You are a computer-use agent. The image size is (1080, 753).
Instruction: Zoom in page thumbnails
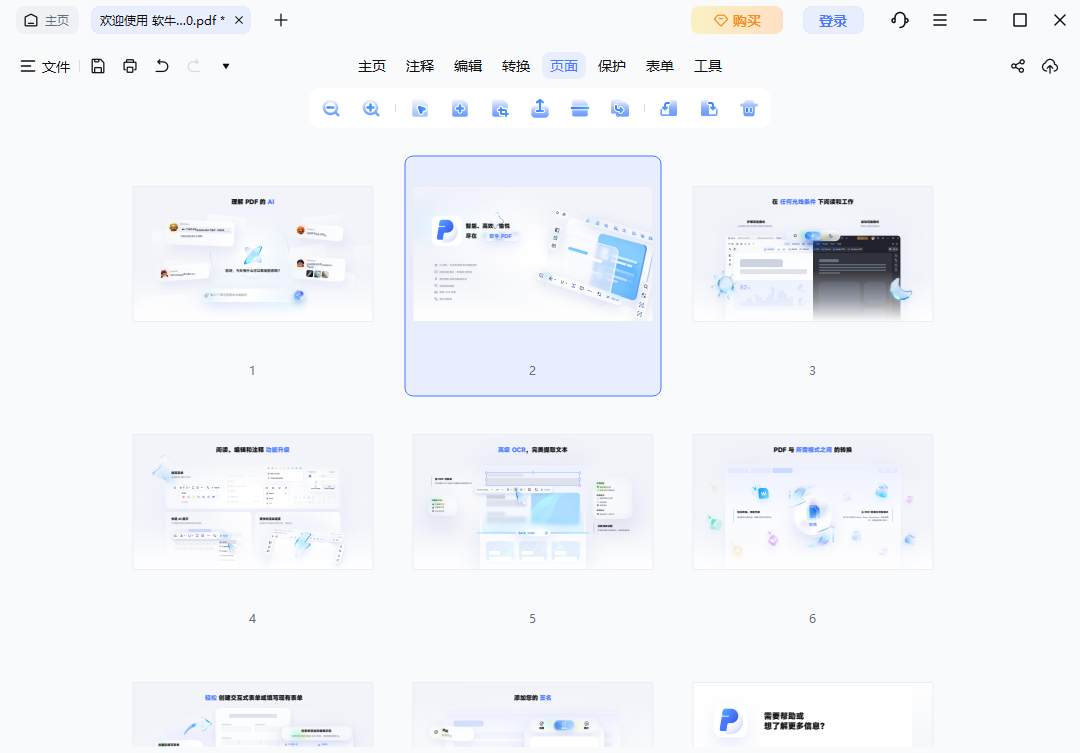(x=371, y=109)
